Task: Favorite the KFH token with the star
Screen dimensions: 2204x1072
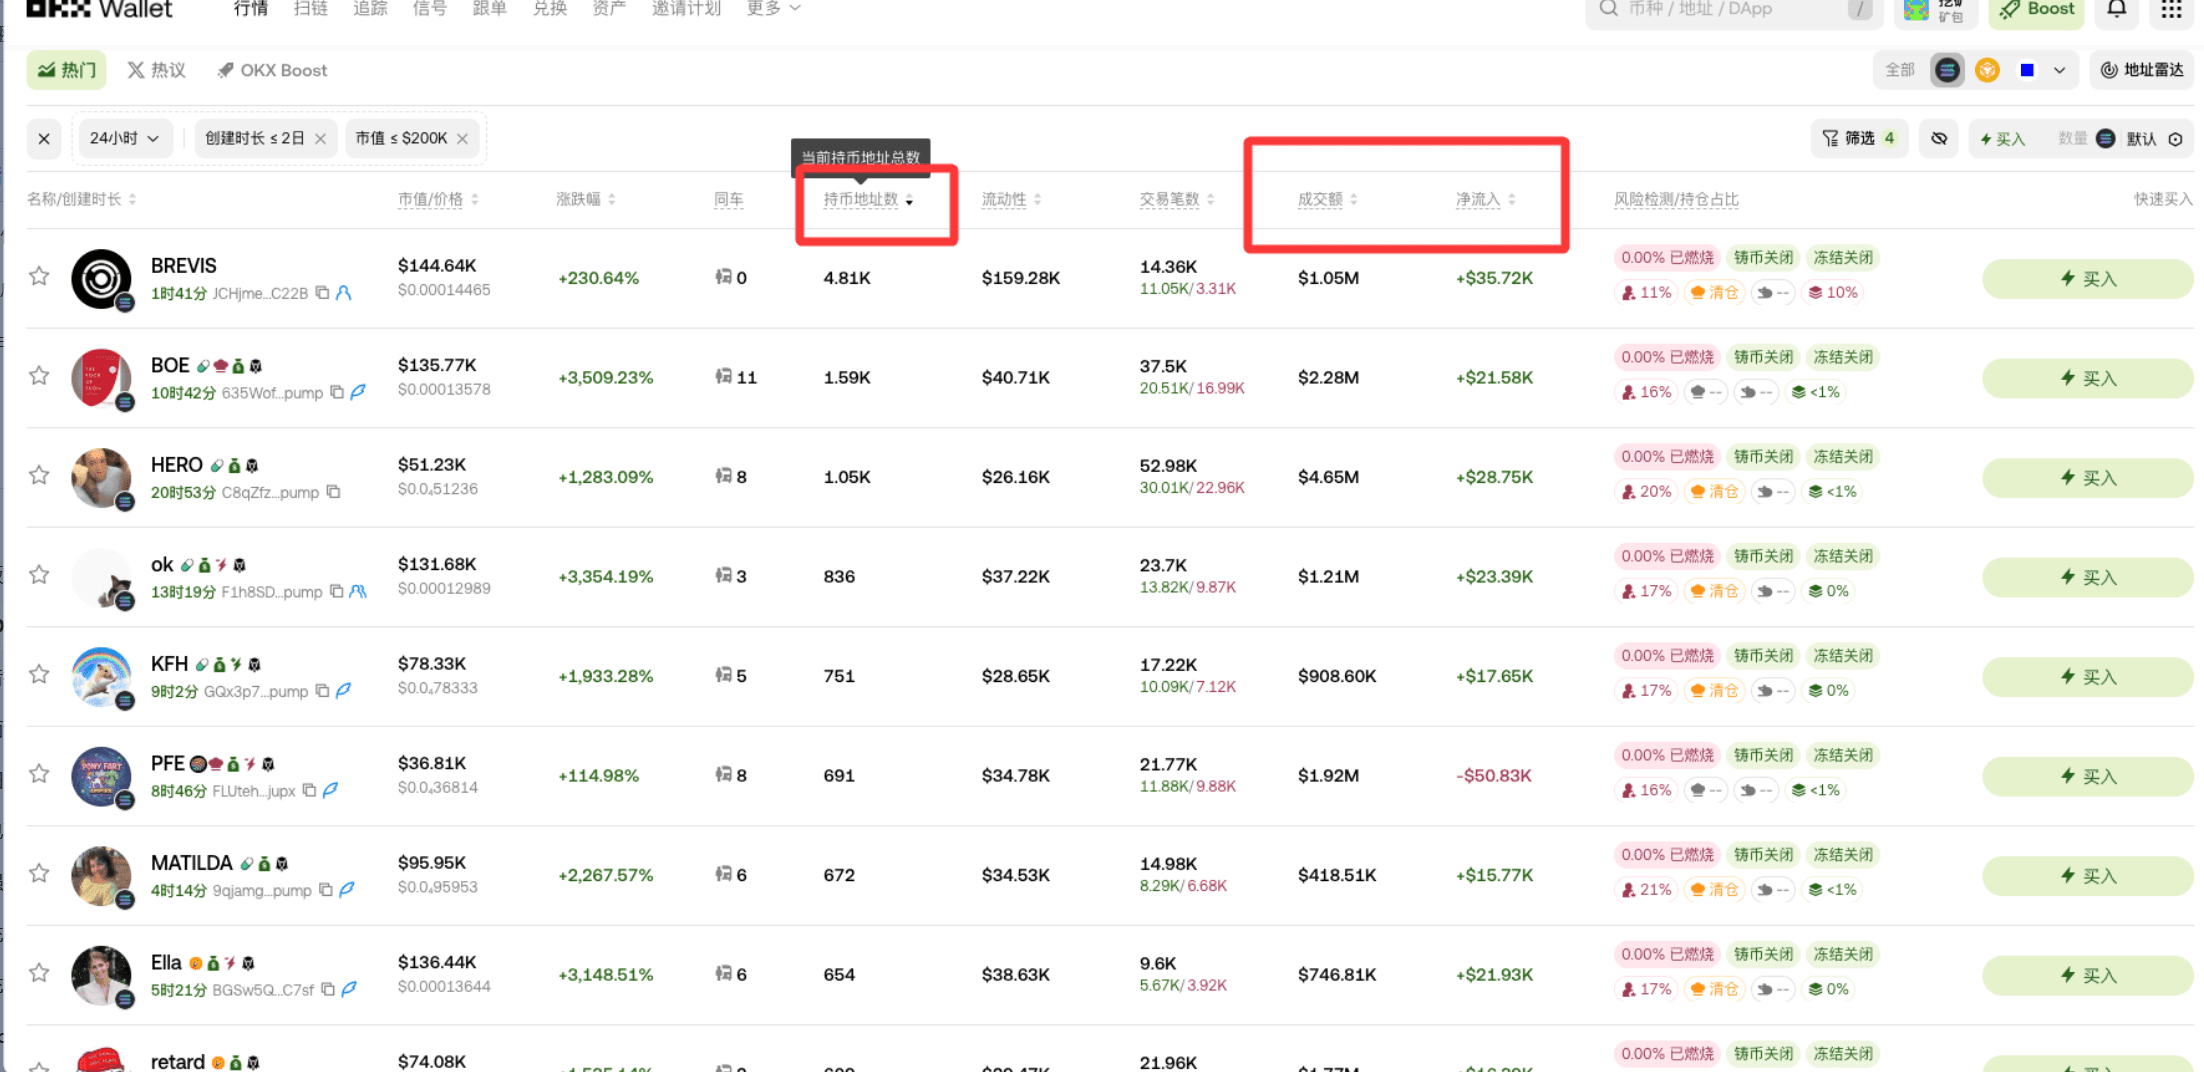Action: point(39,674)
